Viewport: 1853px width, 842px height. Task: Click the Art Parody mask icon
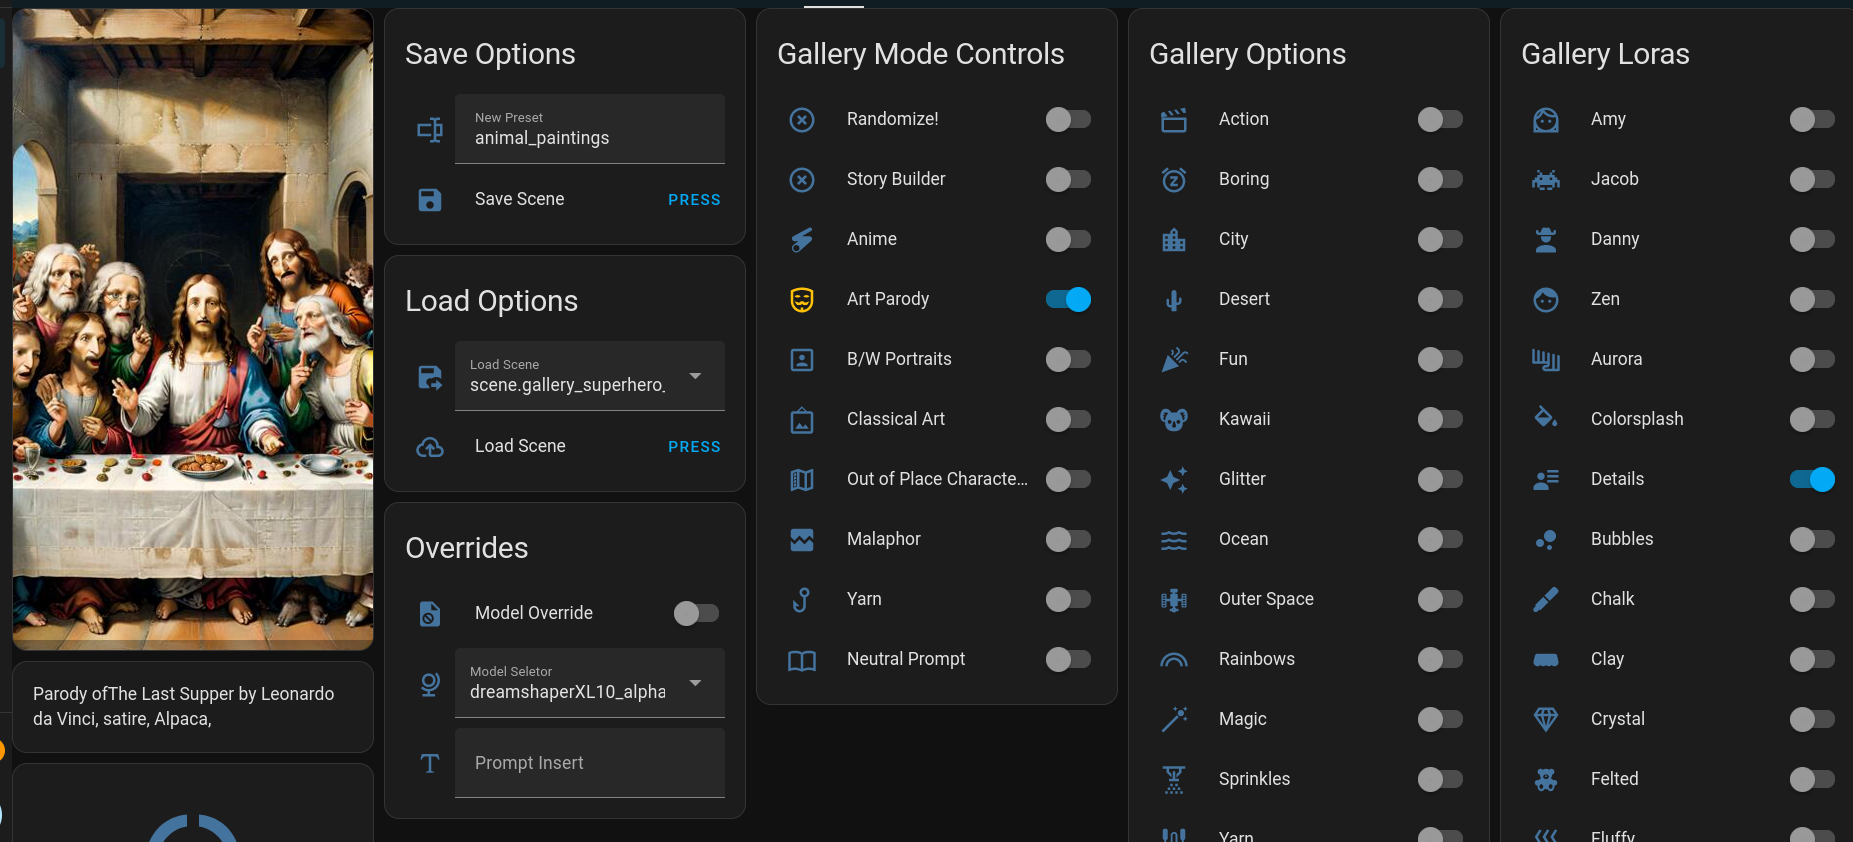tap(802, 299)
